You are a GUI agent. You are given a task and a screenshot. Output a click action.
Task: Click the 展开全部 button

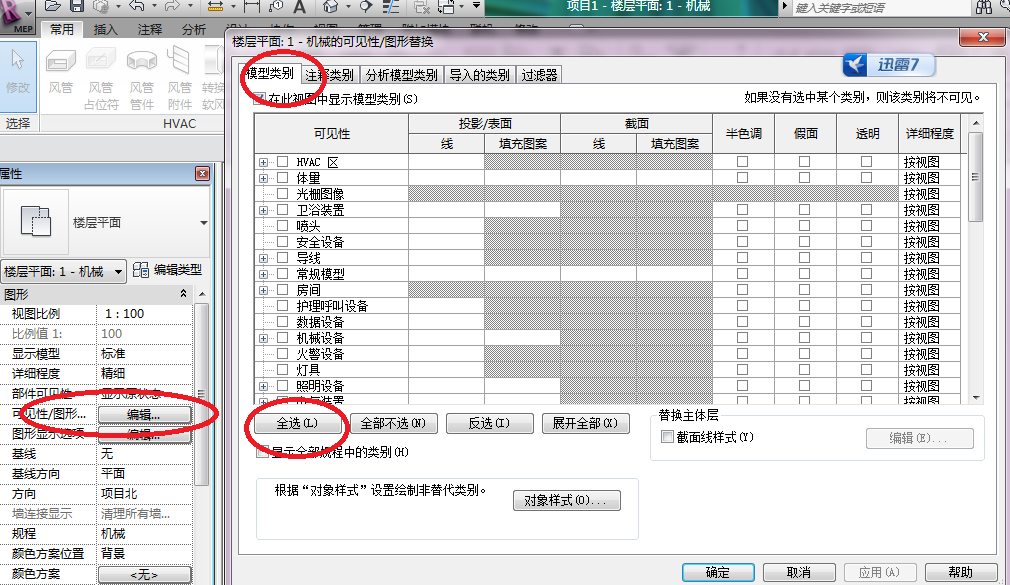(x=586, y=423)
